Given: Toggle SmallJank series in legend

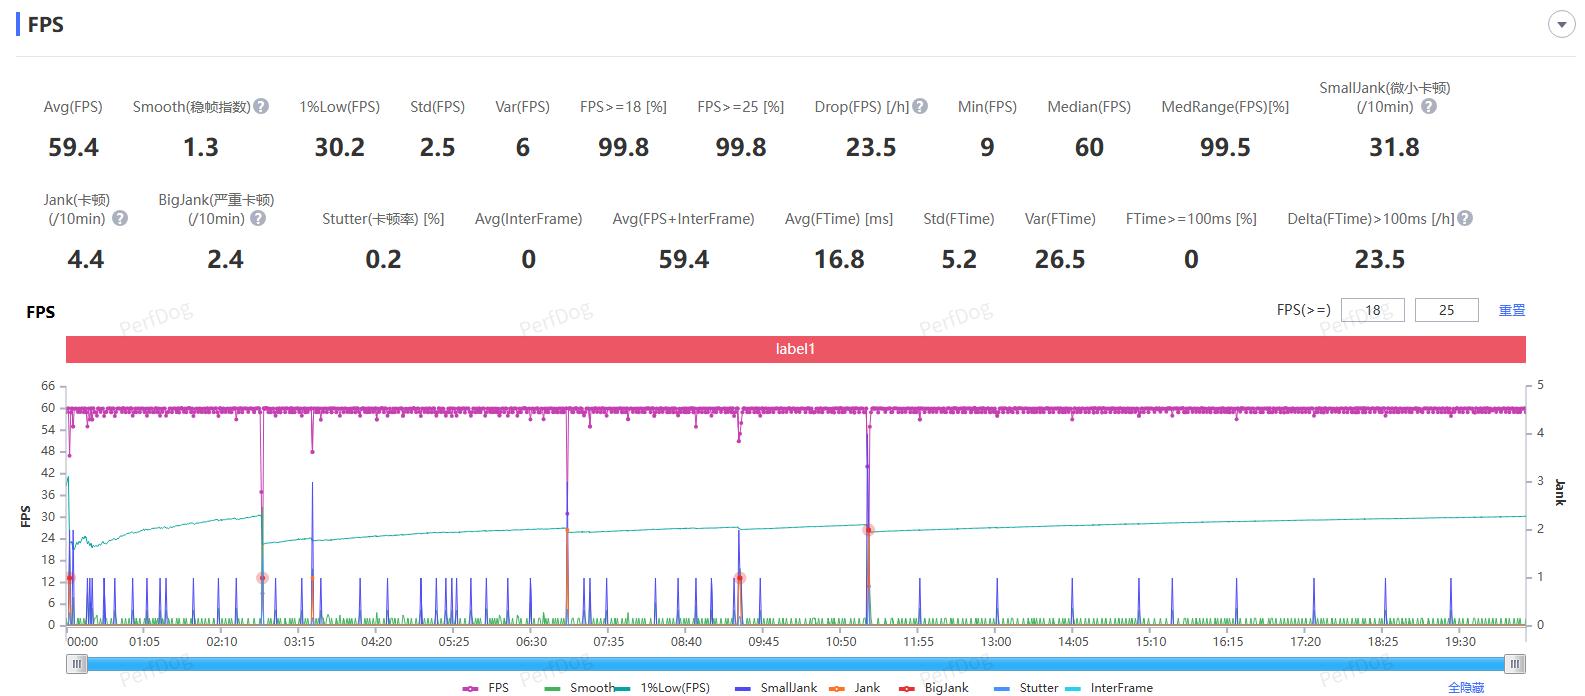Looking at the screenshot, I should pos(776,688).
